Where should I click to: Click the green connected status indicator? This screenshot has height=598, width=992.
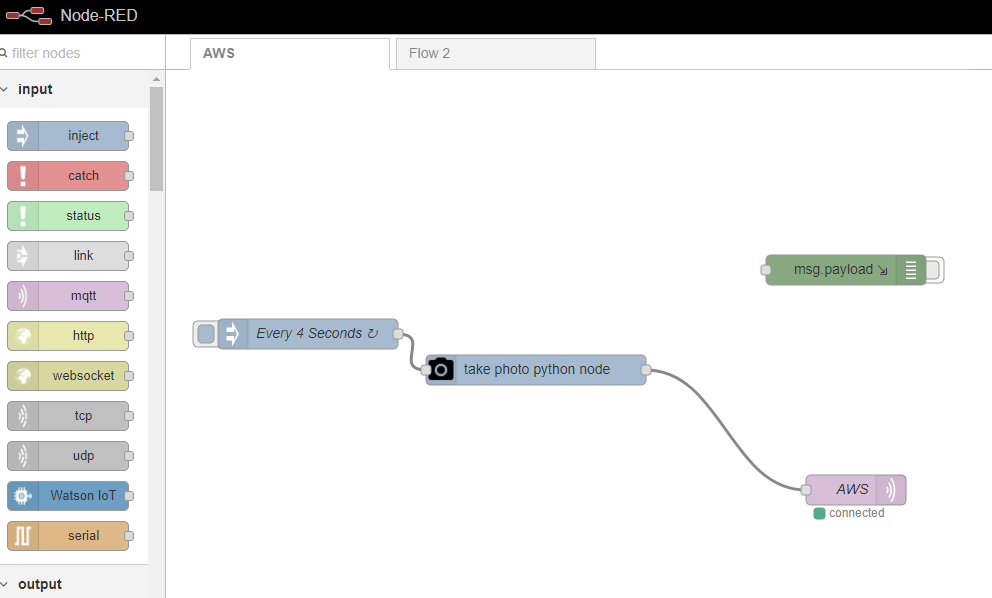point(819,513)
